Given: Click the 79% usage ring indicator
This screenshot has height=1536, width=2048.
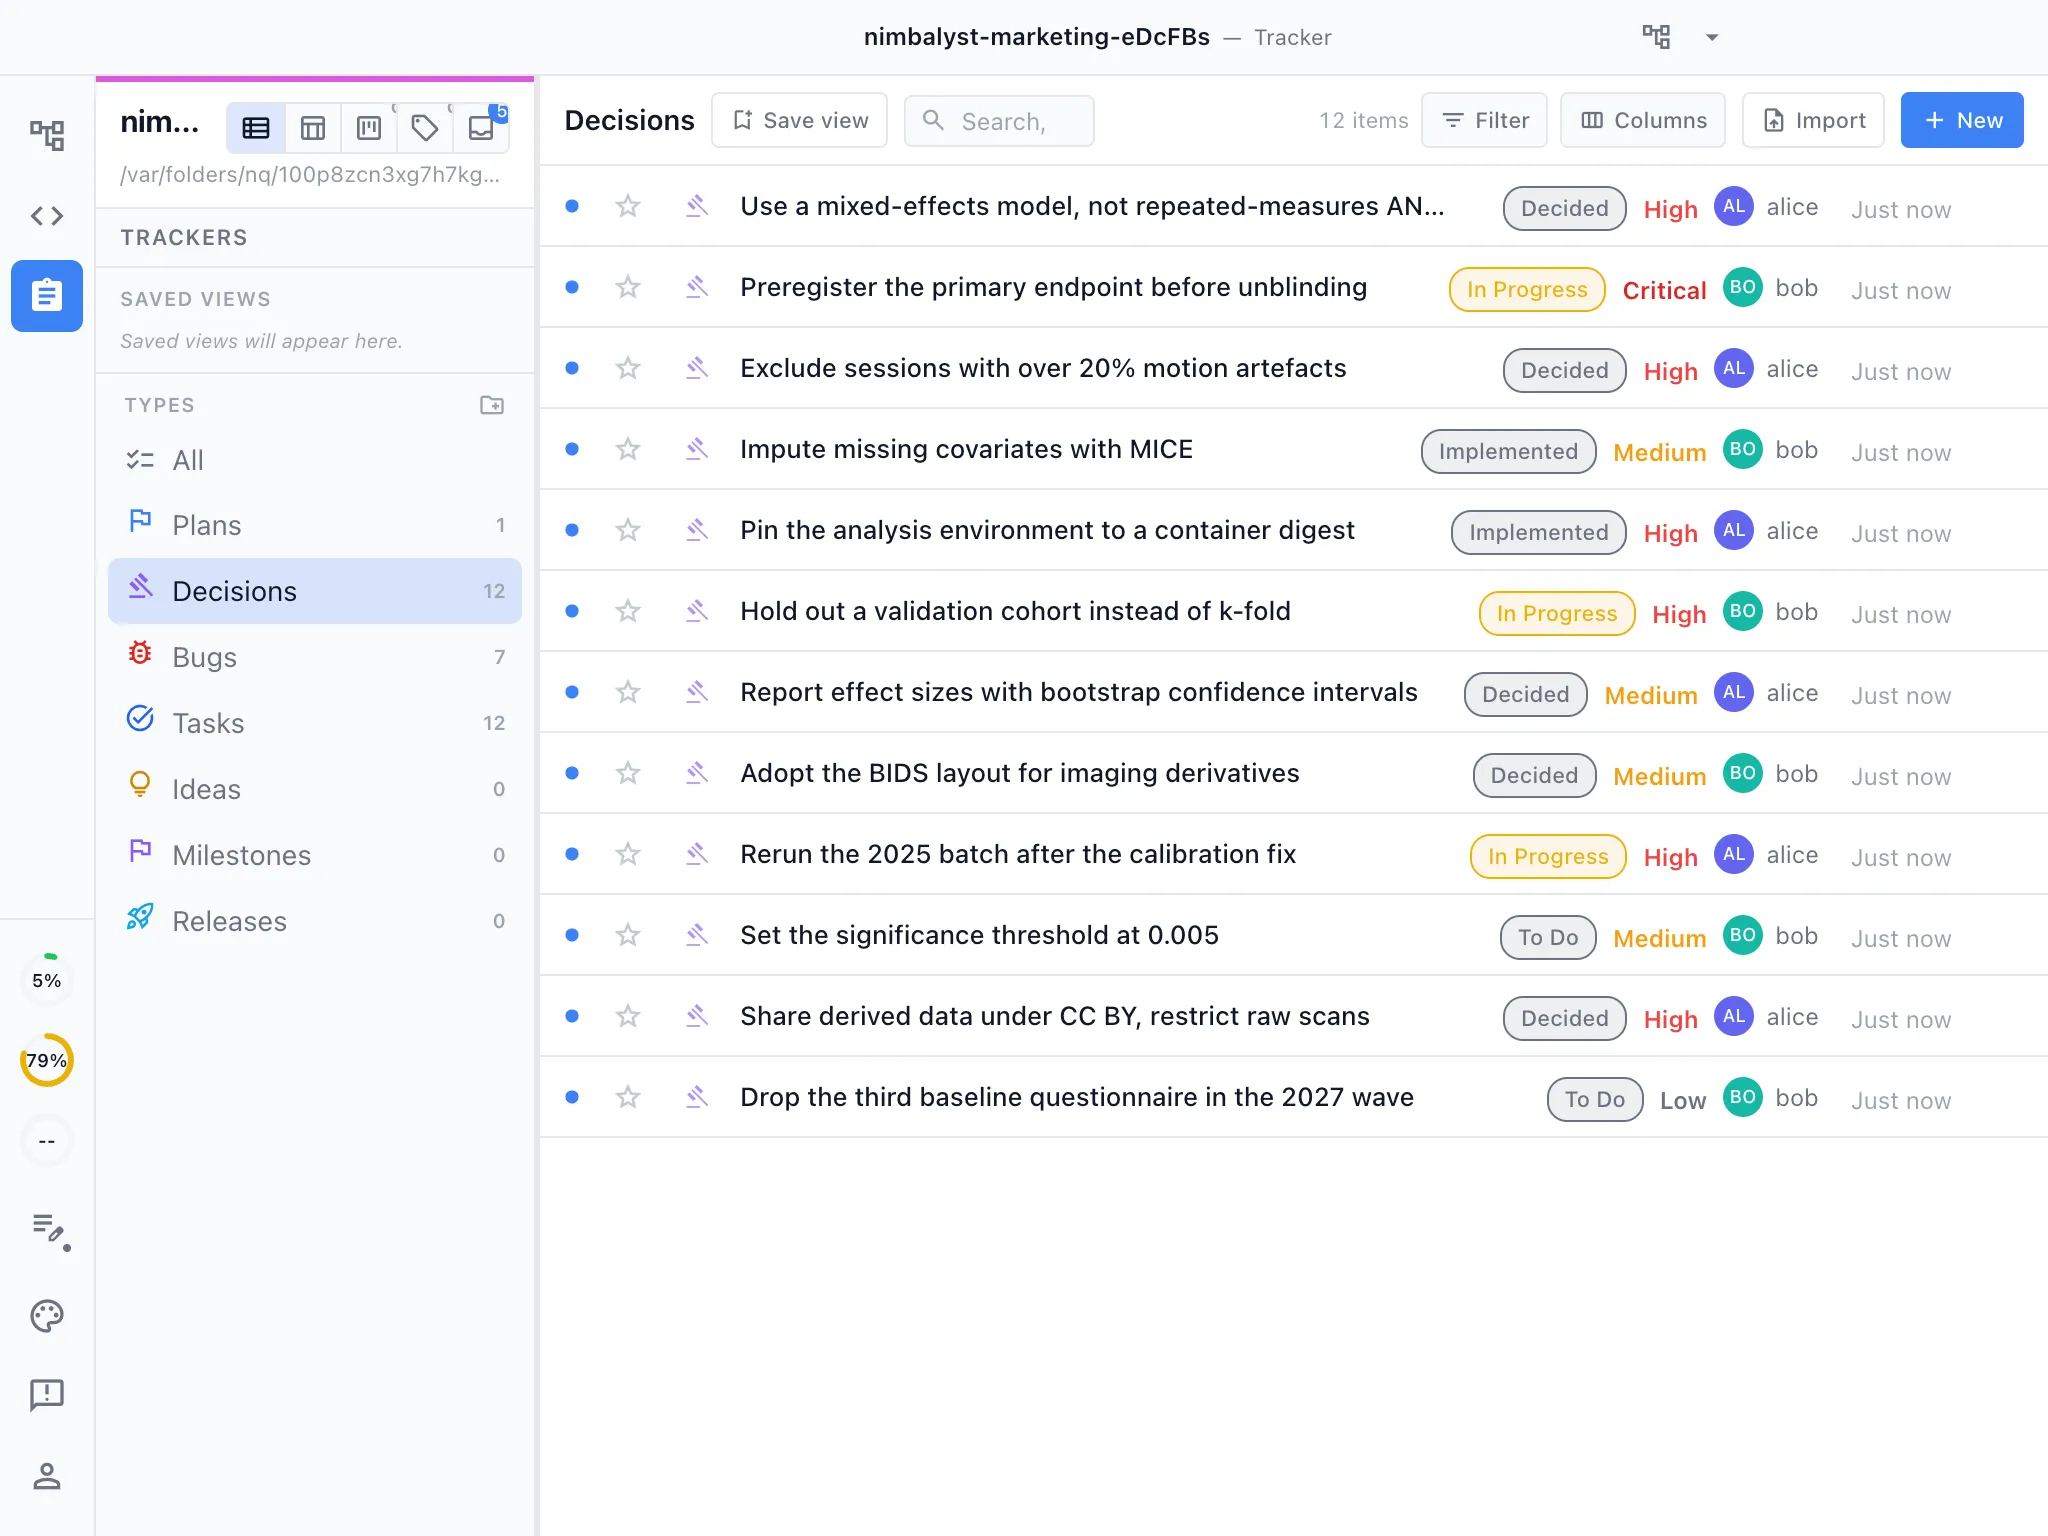Looking at the screenshot, I should coord(47,1060).
